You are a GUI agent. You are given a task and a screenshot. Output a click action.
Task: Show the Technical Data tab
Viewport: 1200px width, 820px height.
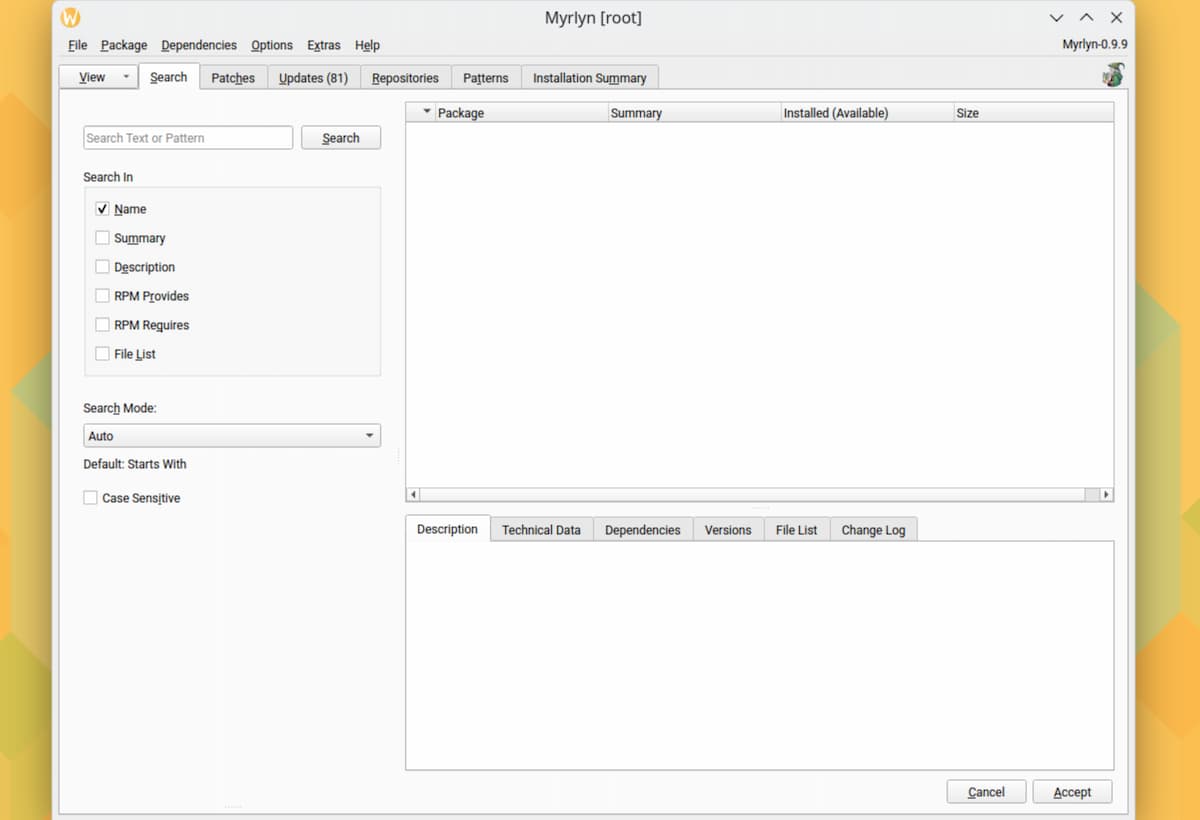pyautogui.click(x=541, y=530)
